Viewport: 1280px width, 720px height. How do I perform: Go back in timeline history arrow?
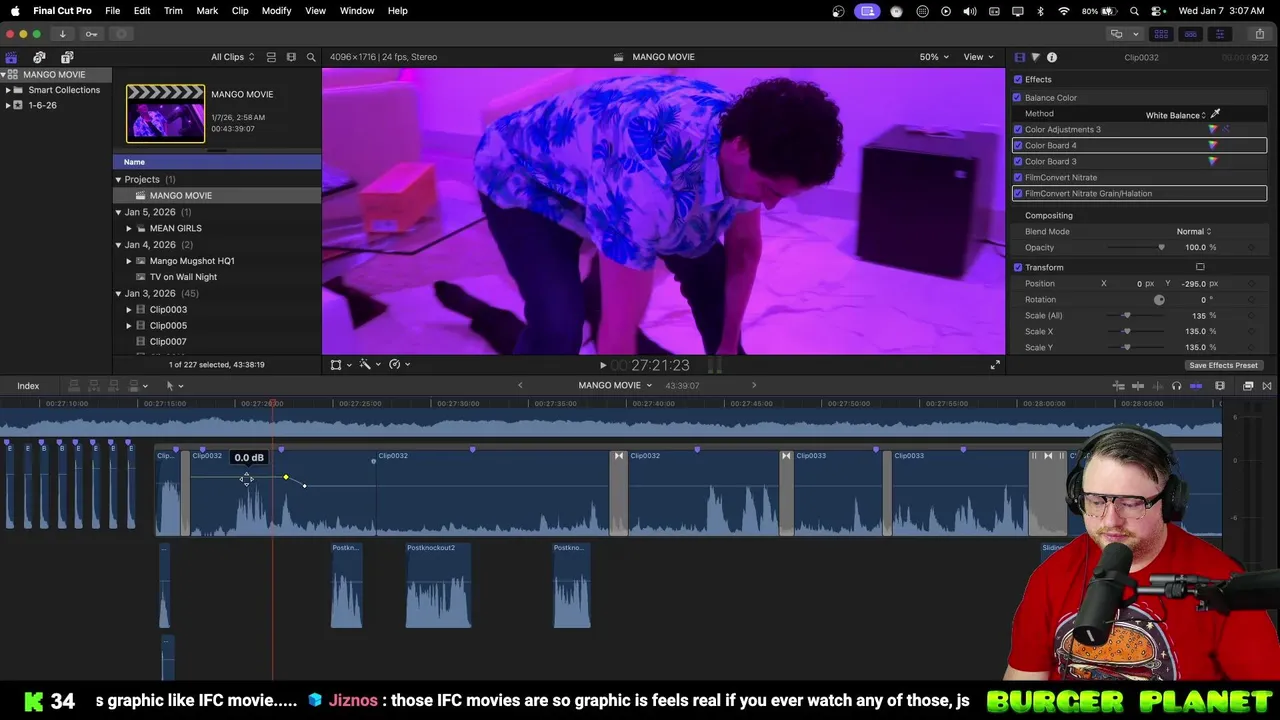[520, 385]
